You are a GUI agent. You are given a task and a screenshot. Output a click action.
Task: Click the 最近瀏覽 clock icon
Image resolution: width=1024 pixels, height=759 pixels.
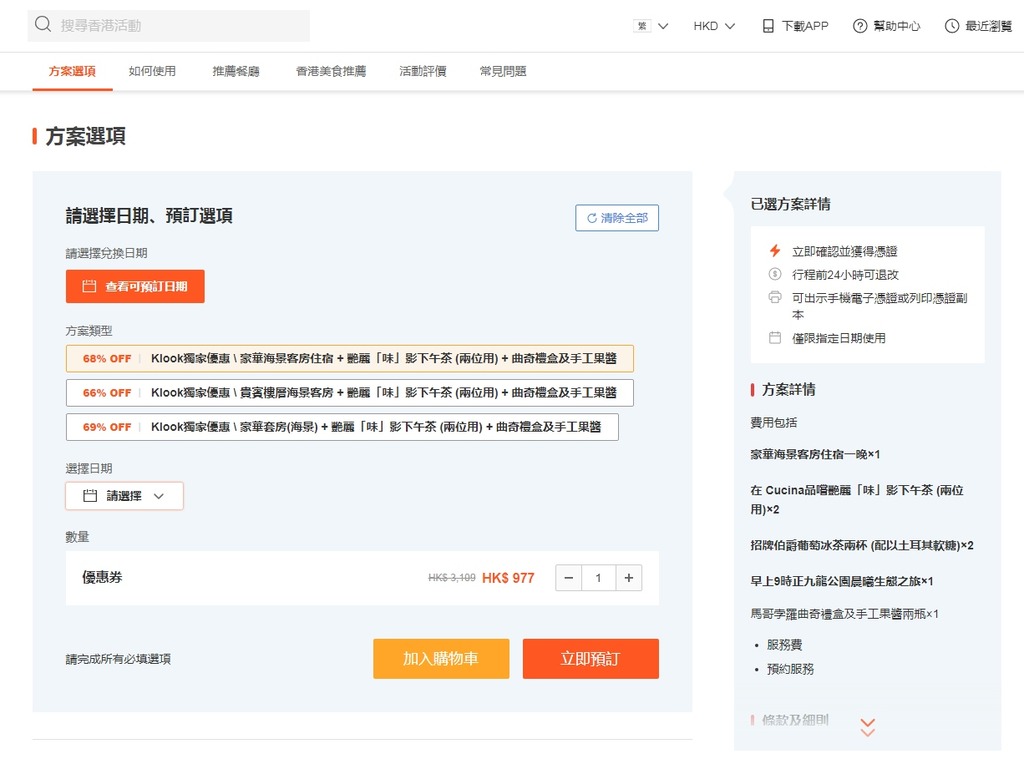(x=951, y=25)
